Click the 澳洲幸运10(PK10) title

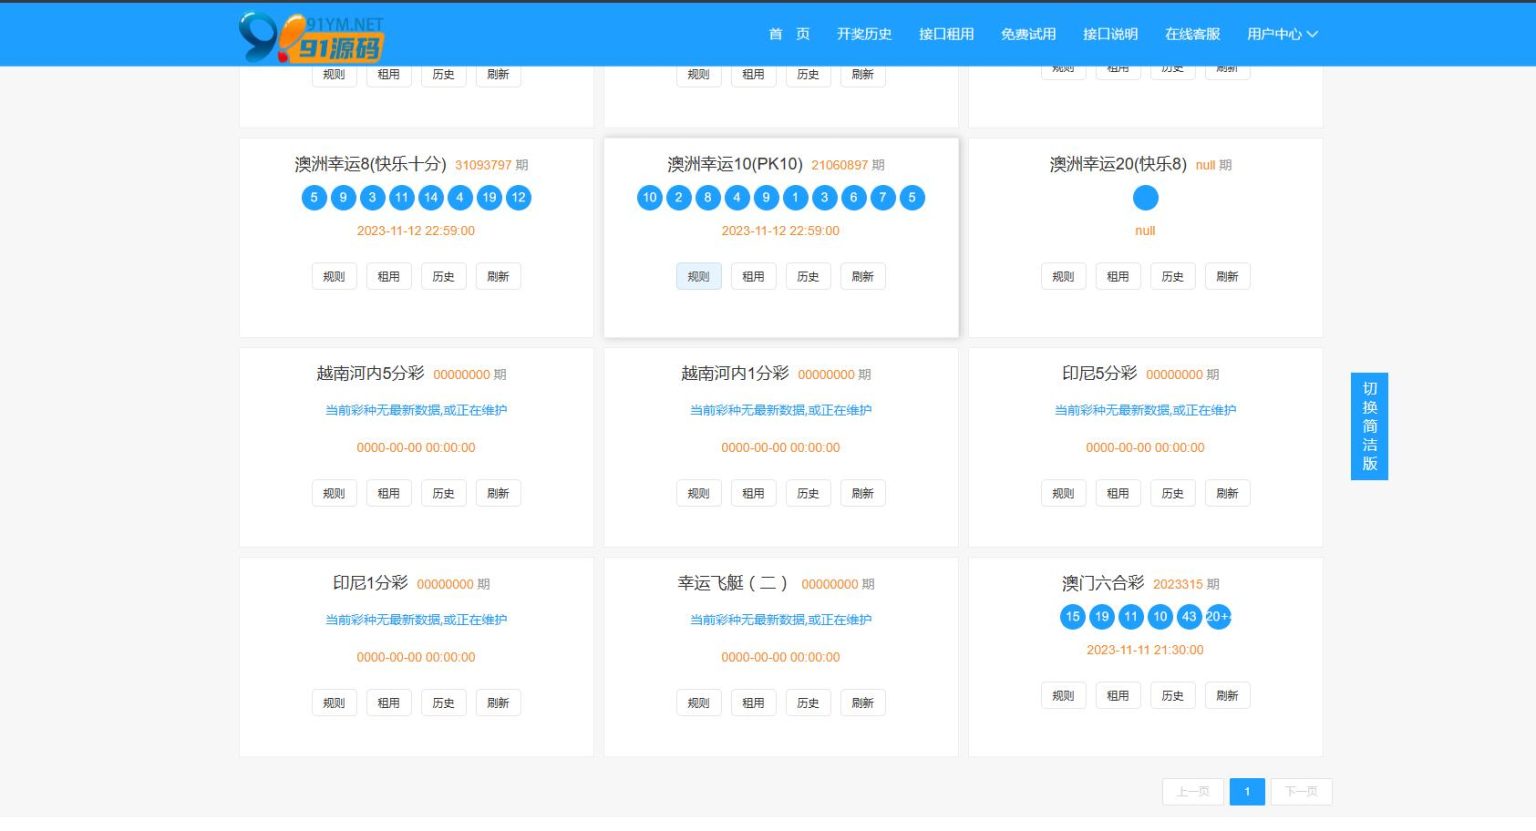click(735, 164)
